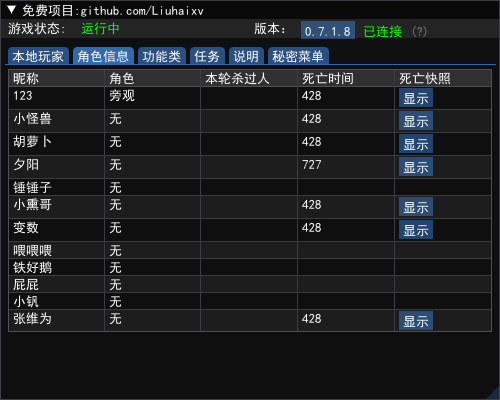The image size is (500, 400).
Task: Select the nickname 小熏哥
Action: pyautogui.click(x=32, y=205)
